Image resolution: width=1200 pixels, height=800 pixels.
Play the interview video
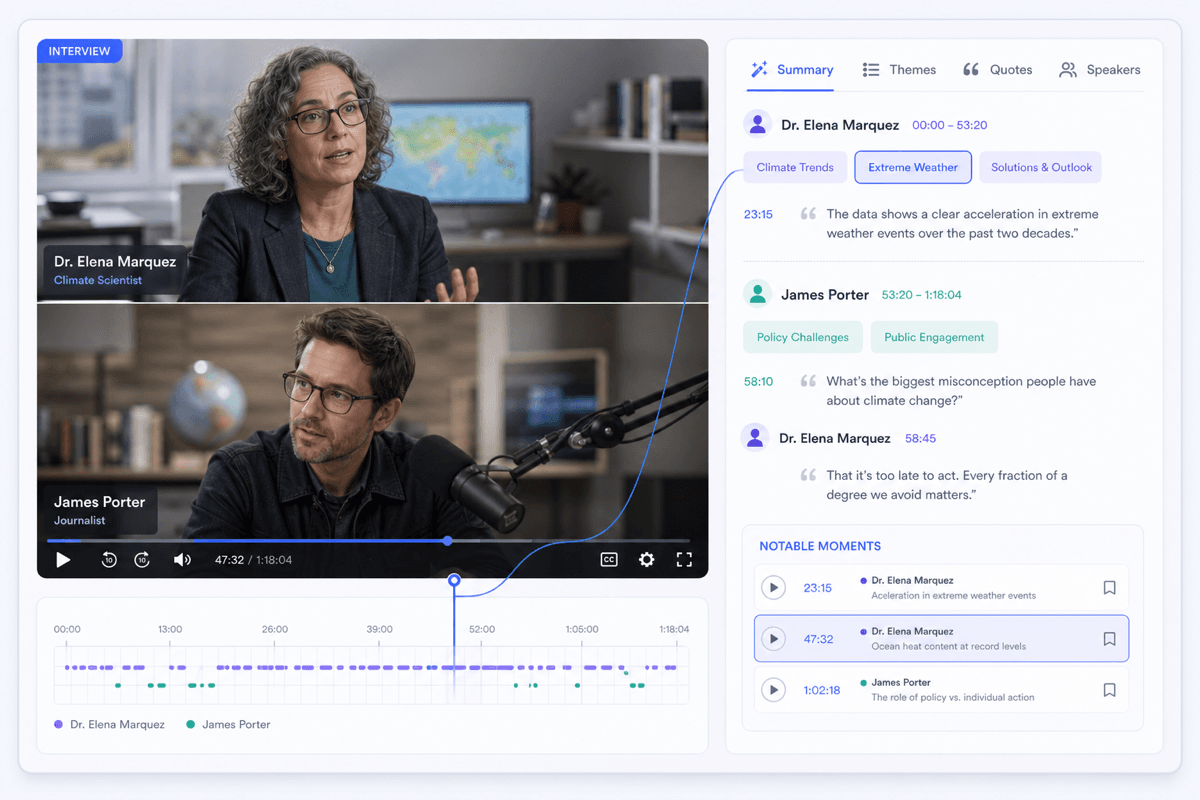point(63,560)
